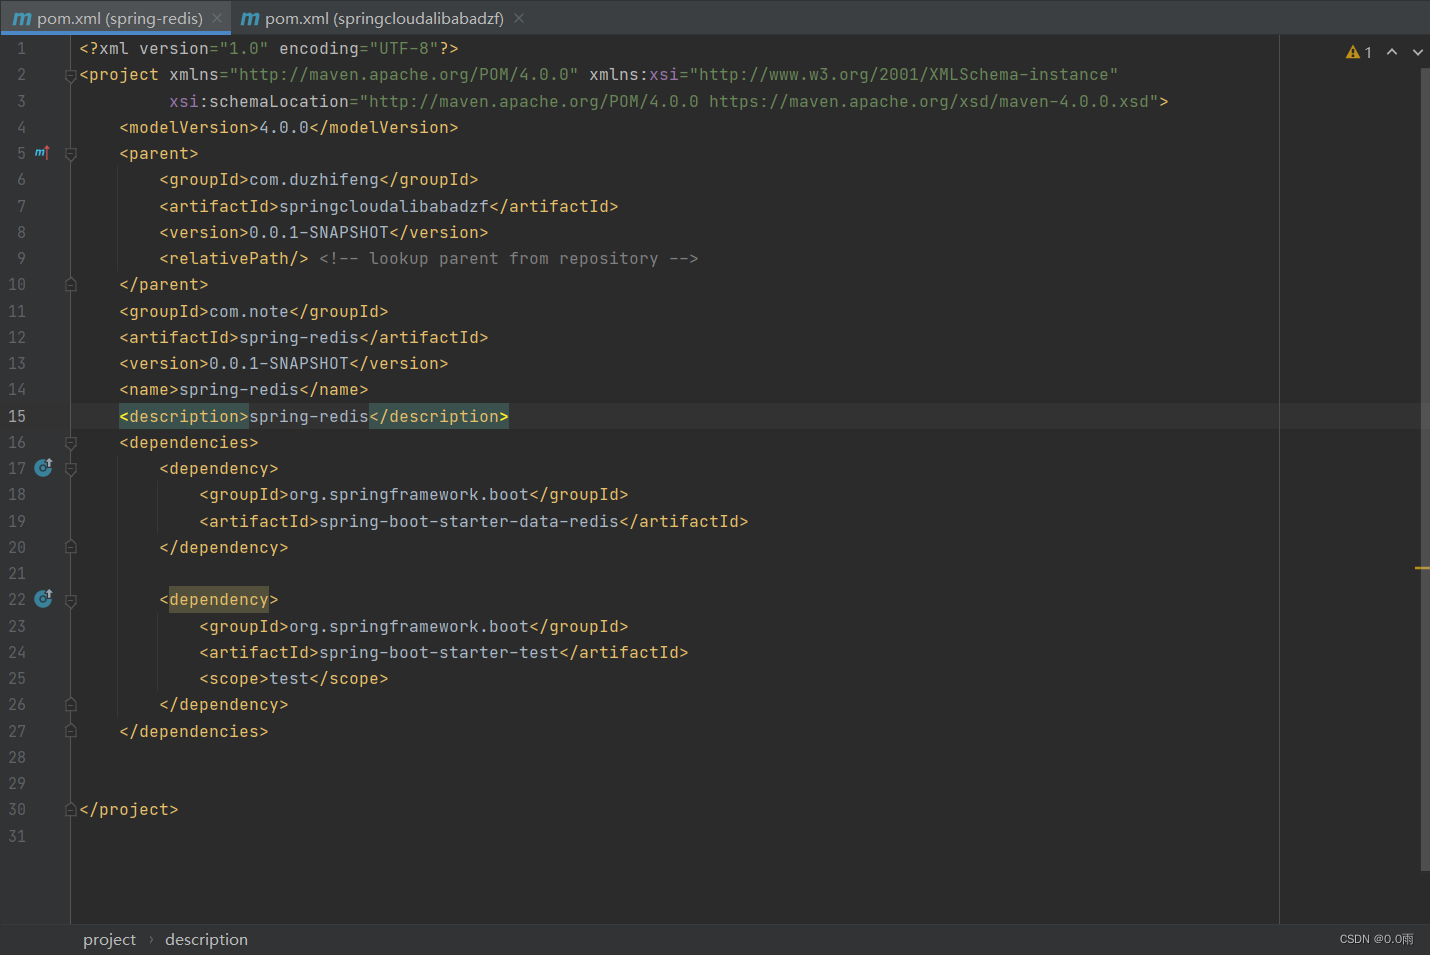Collapse the first dependency block at line 17
This screenshot has width=1430, height=955.
(x=69, y=467)
